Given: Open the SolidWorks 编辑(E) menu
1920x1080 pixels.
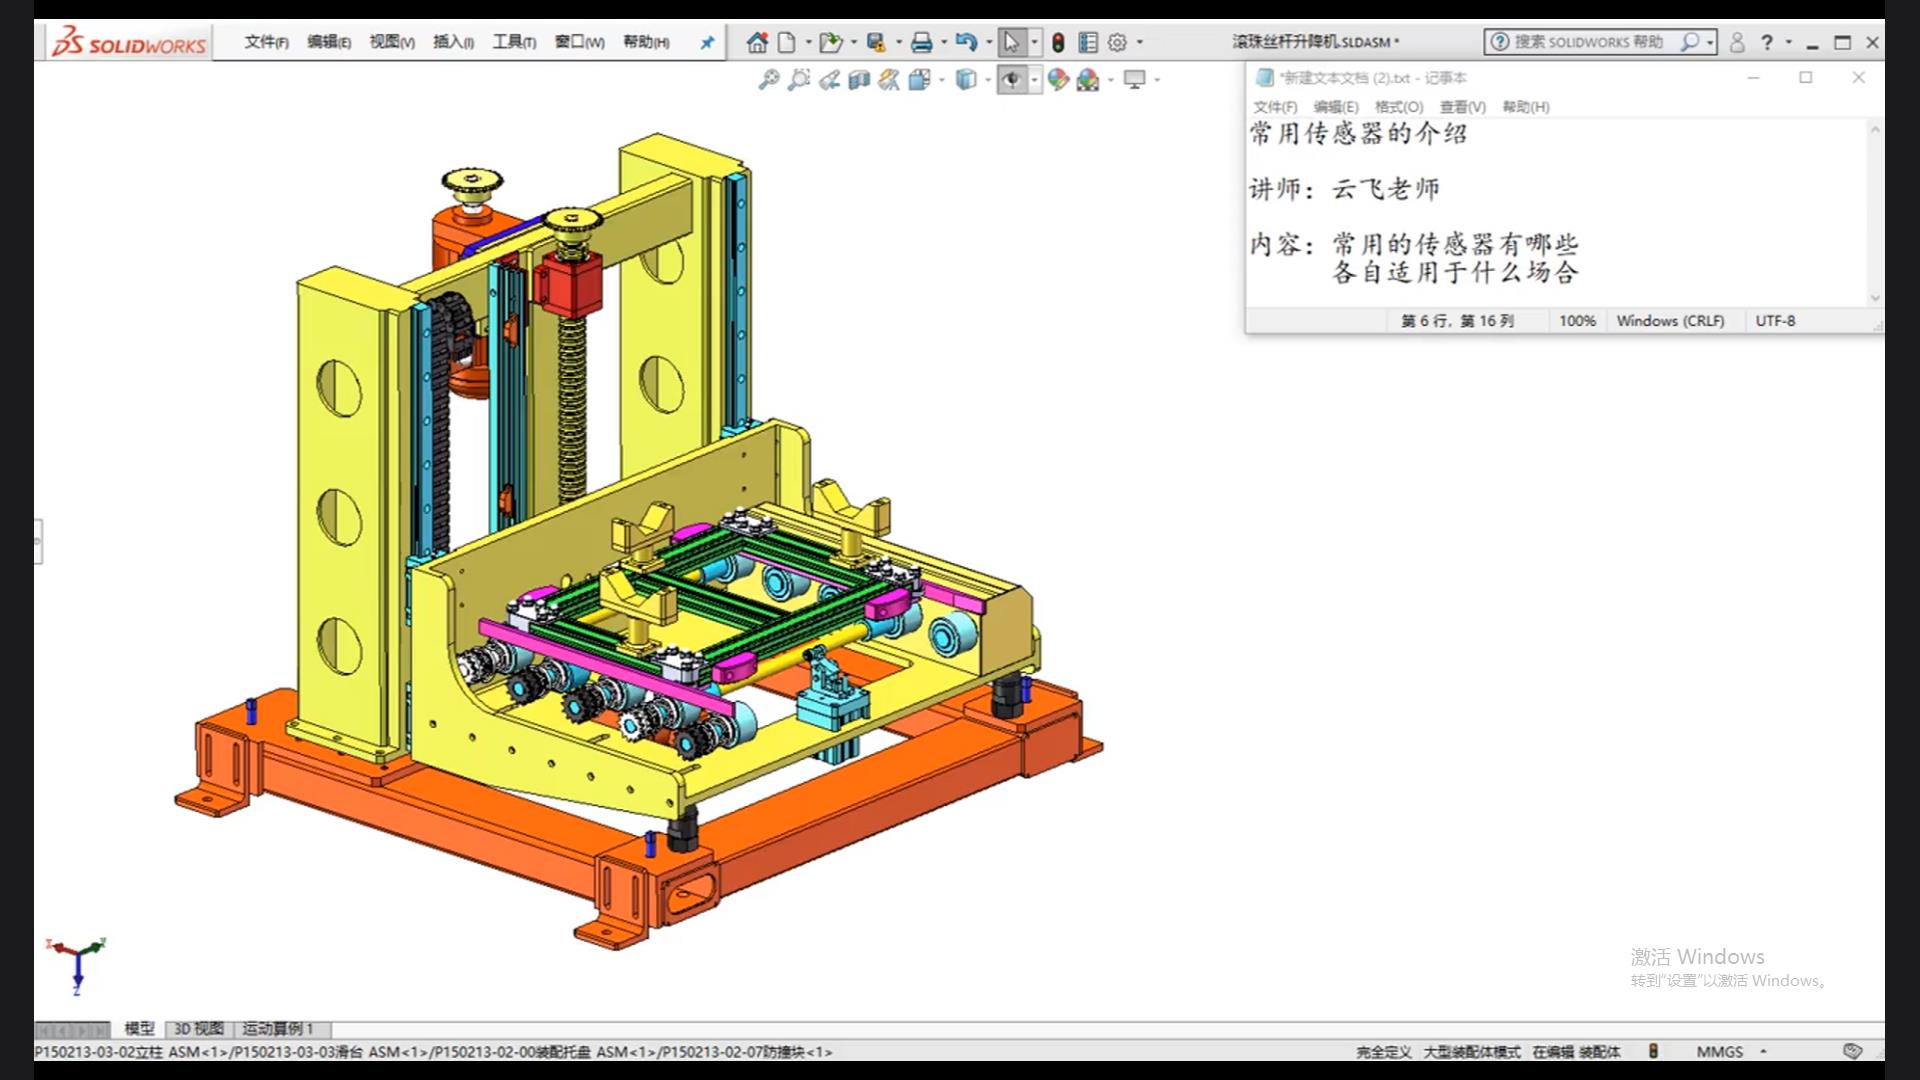Looking at the screenshot, I should [x=328, y=42].
